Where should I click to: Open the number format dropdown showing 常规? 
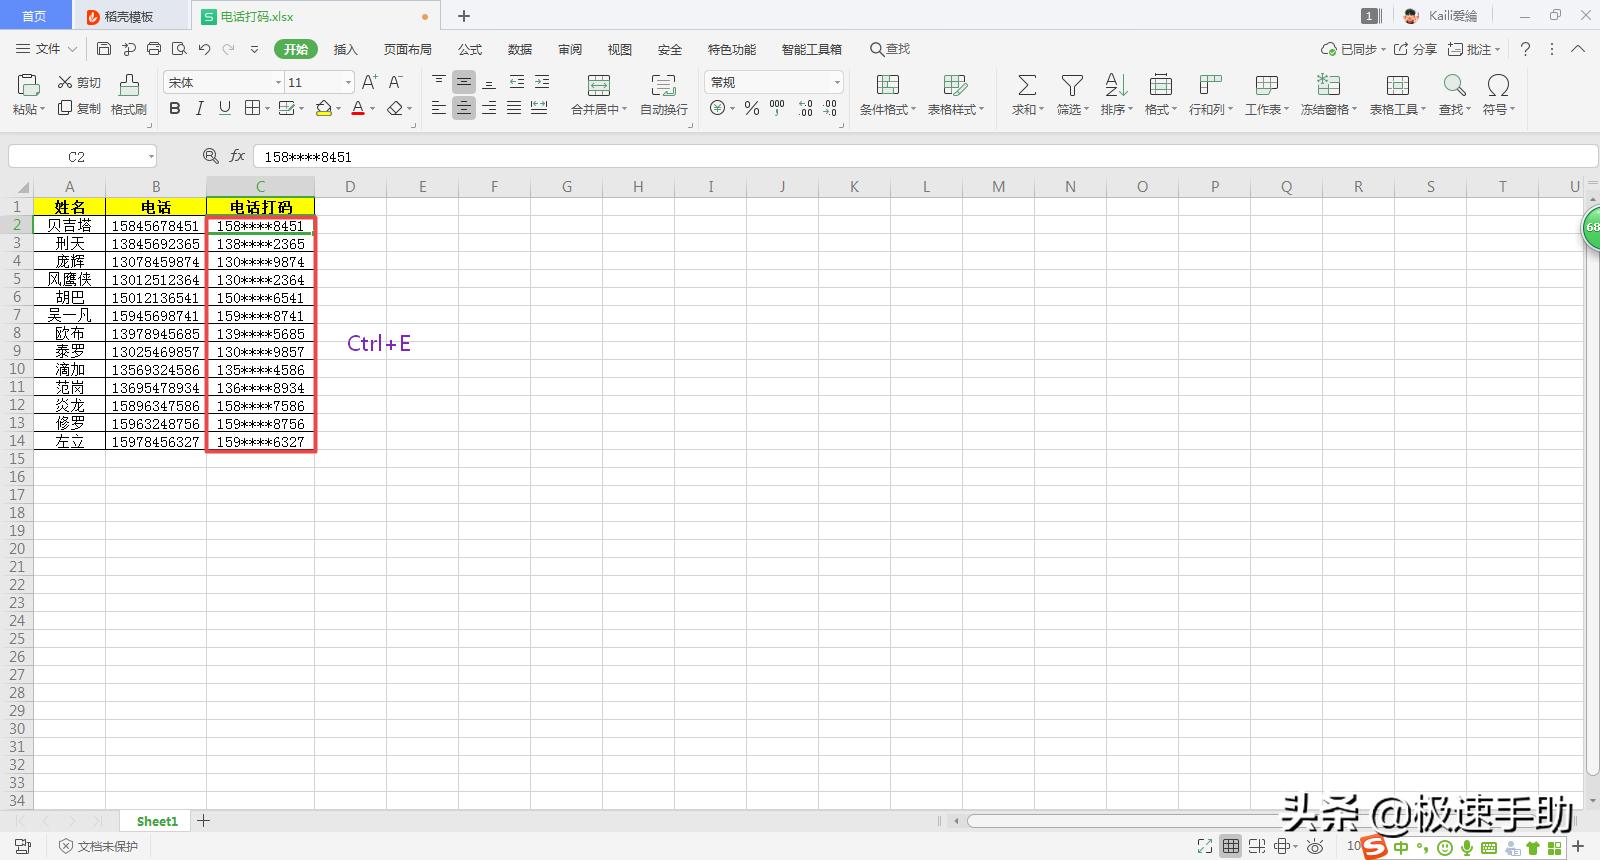click(836, 82)
